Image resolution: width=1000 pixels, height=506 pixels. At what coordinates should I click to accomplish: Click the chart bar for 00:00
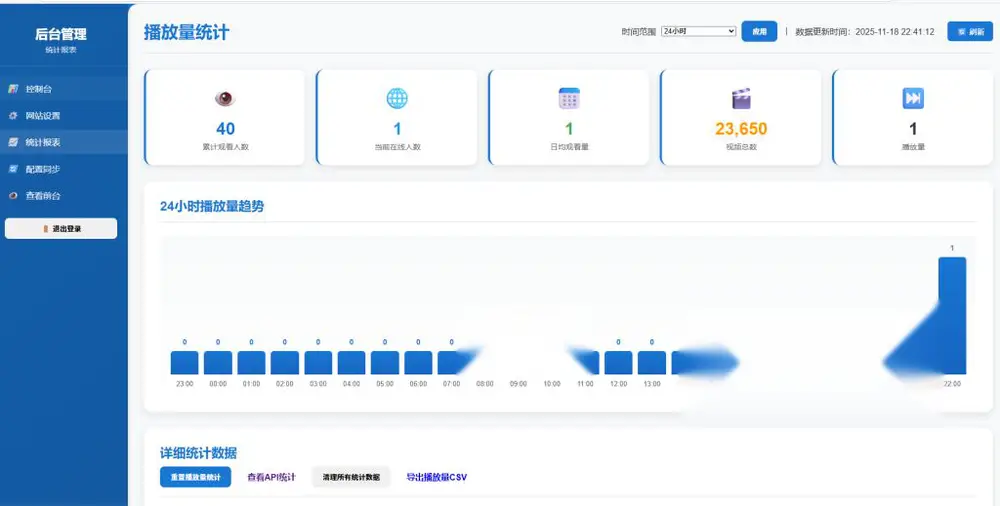point(217,362)
